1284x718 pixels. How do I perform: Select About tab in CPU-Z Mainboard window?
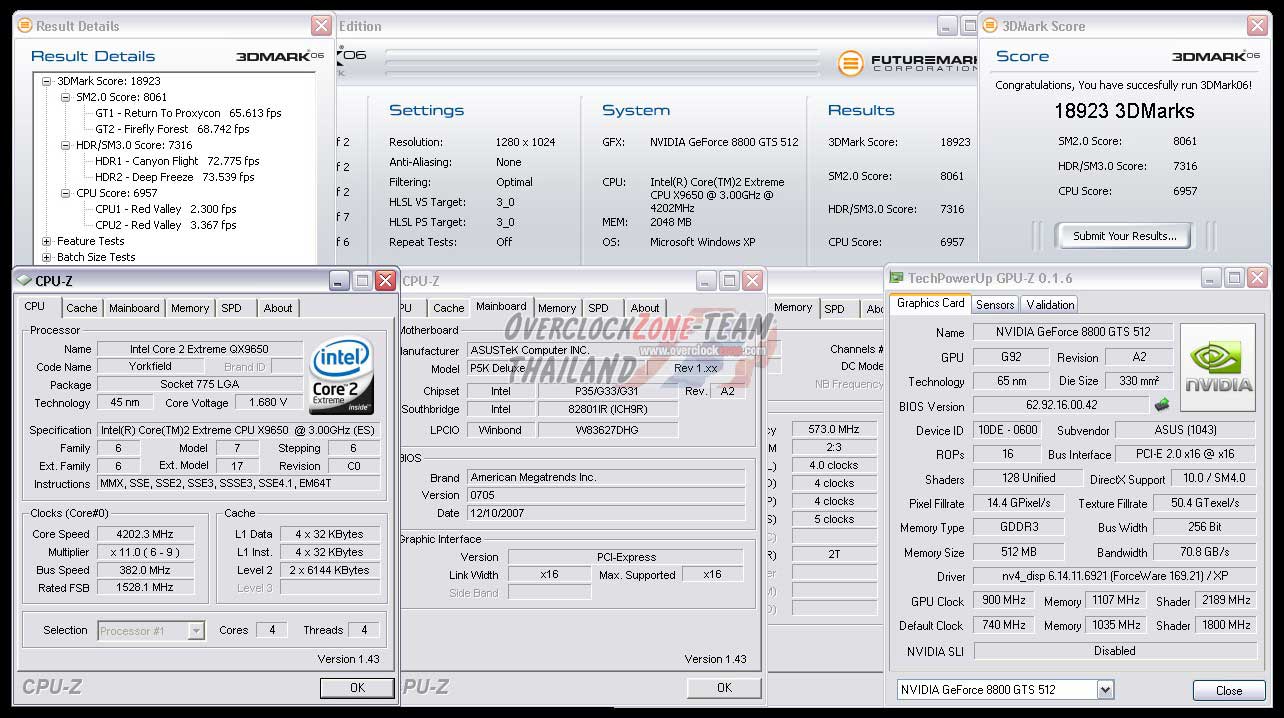[645, 308]
